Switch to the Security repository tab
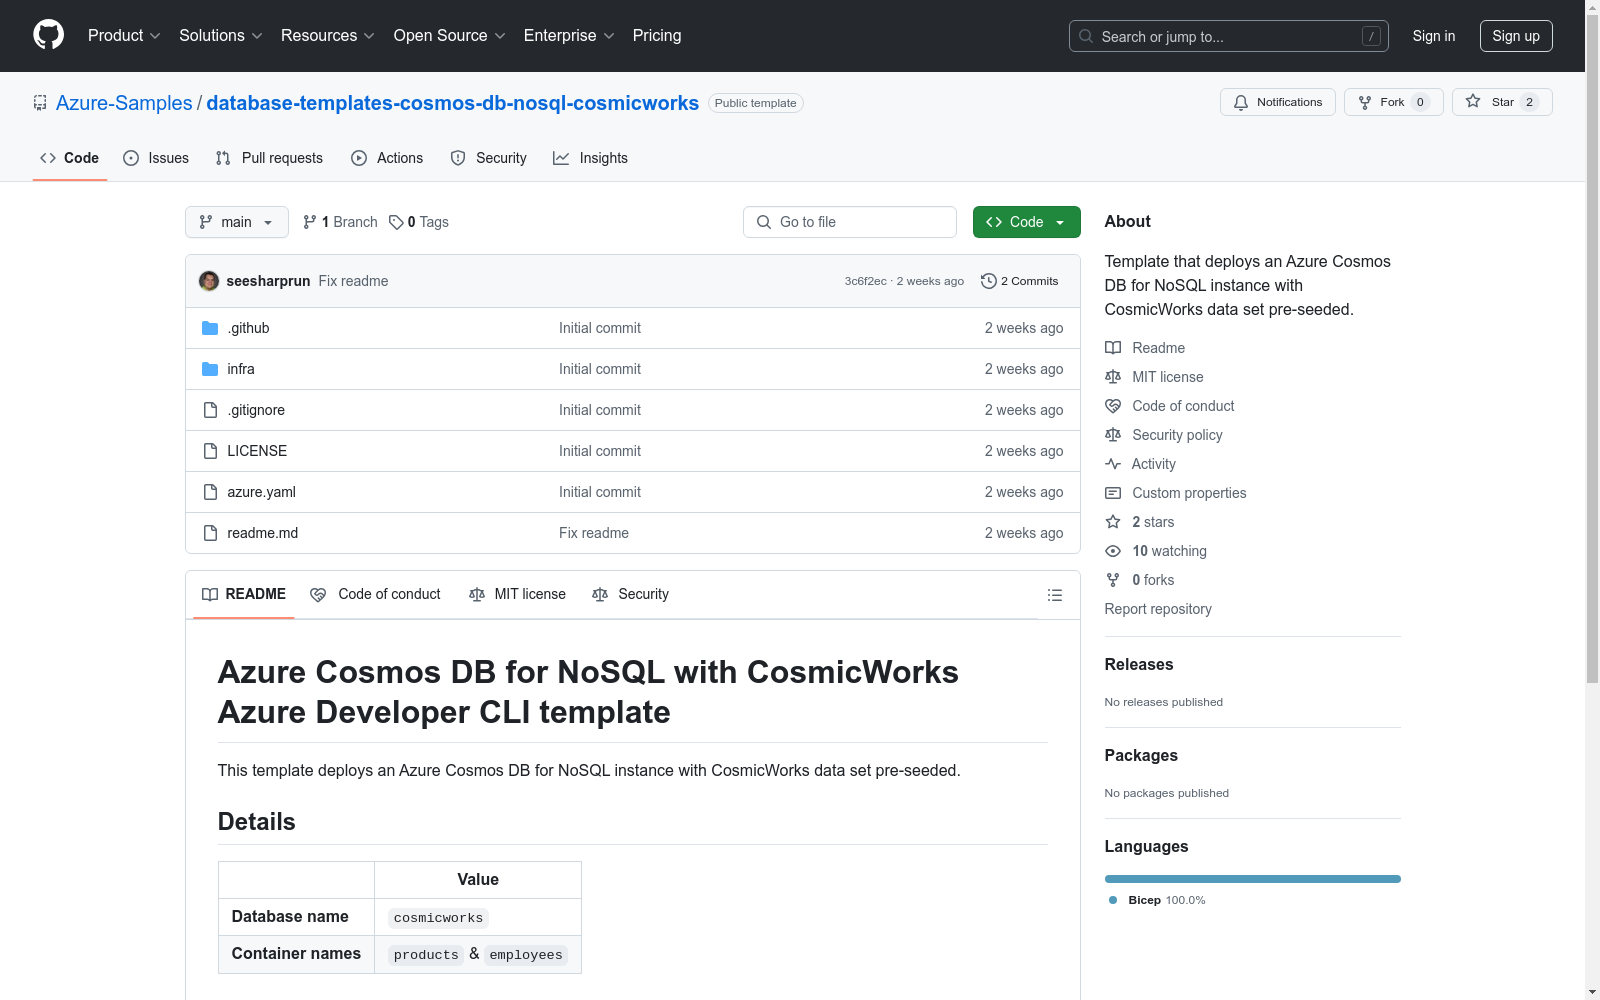The image size is (1600, 1000). click(488, 158)
